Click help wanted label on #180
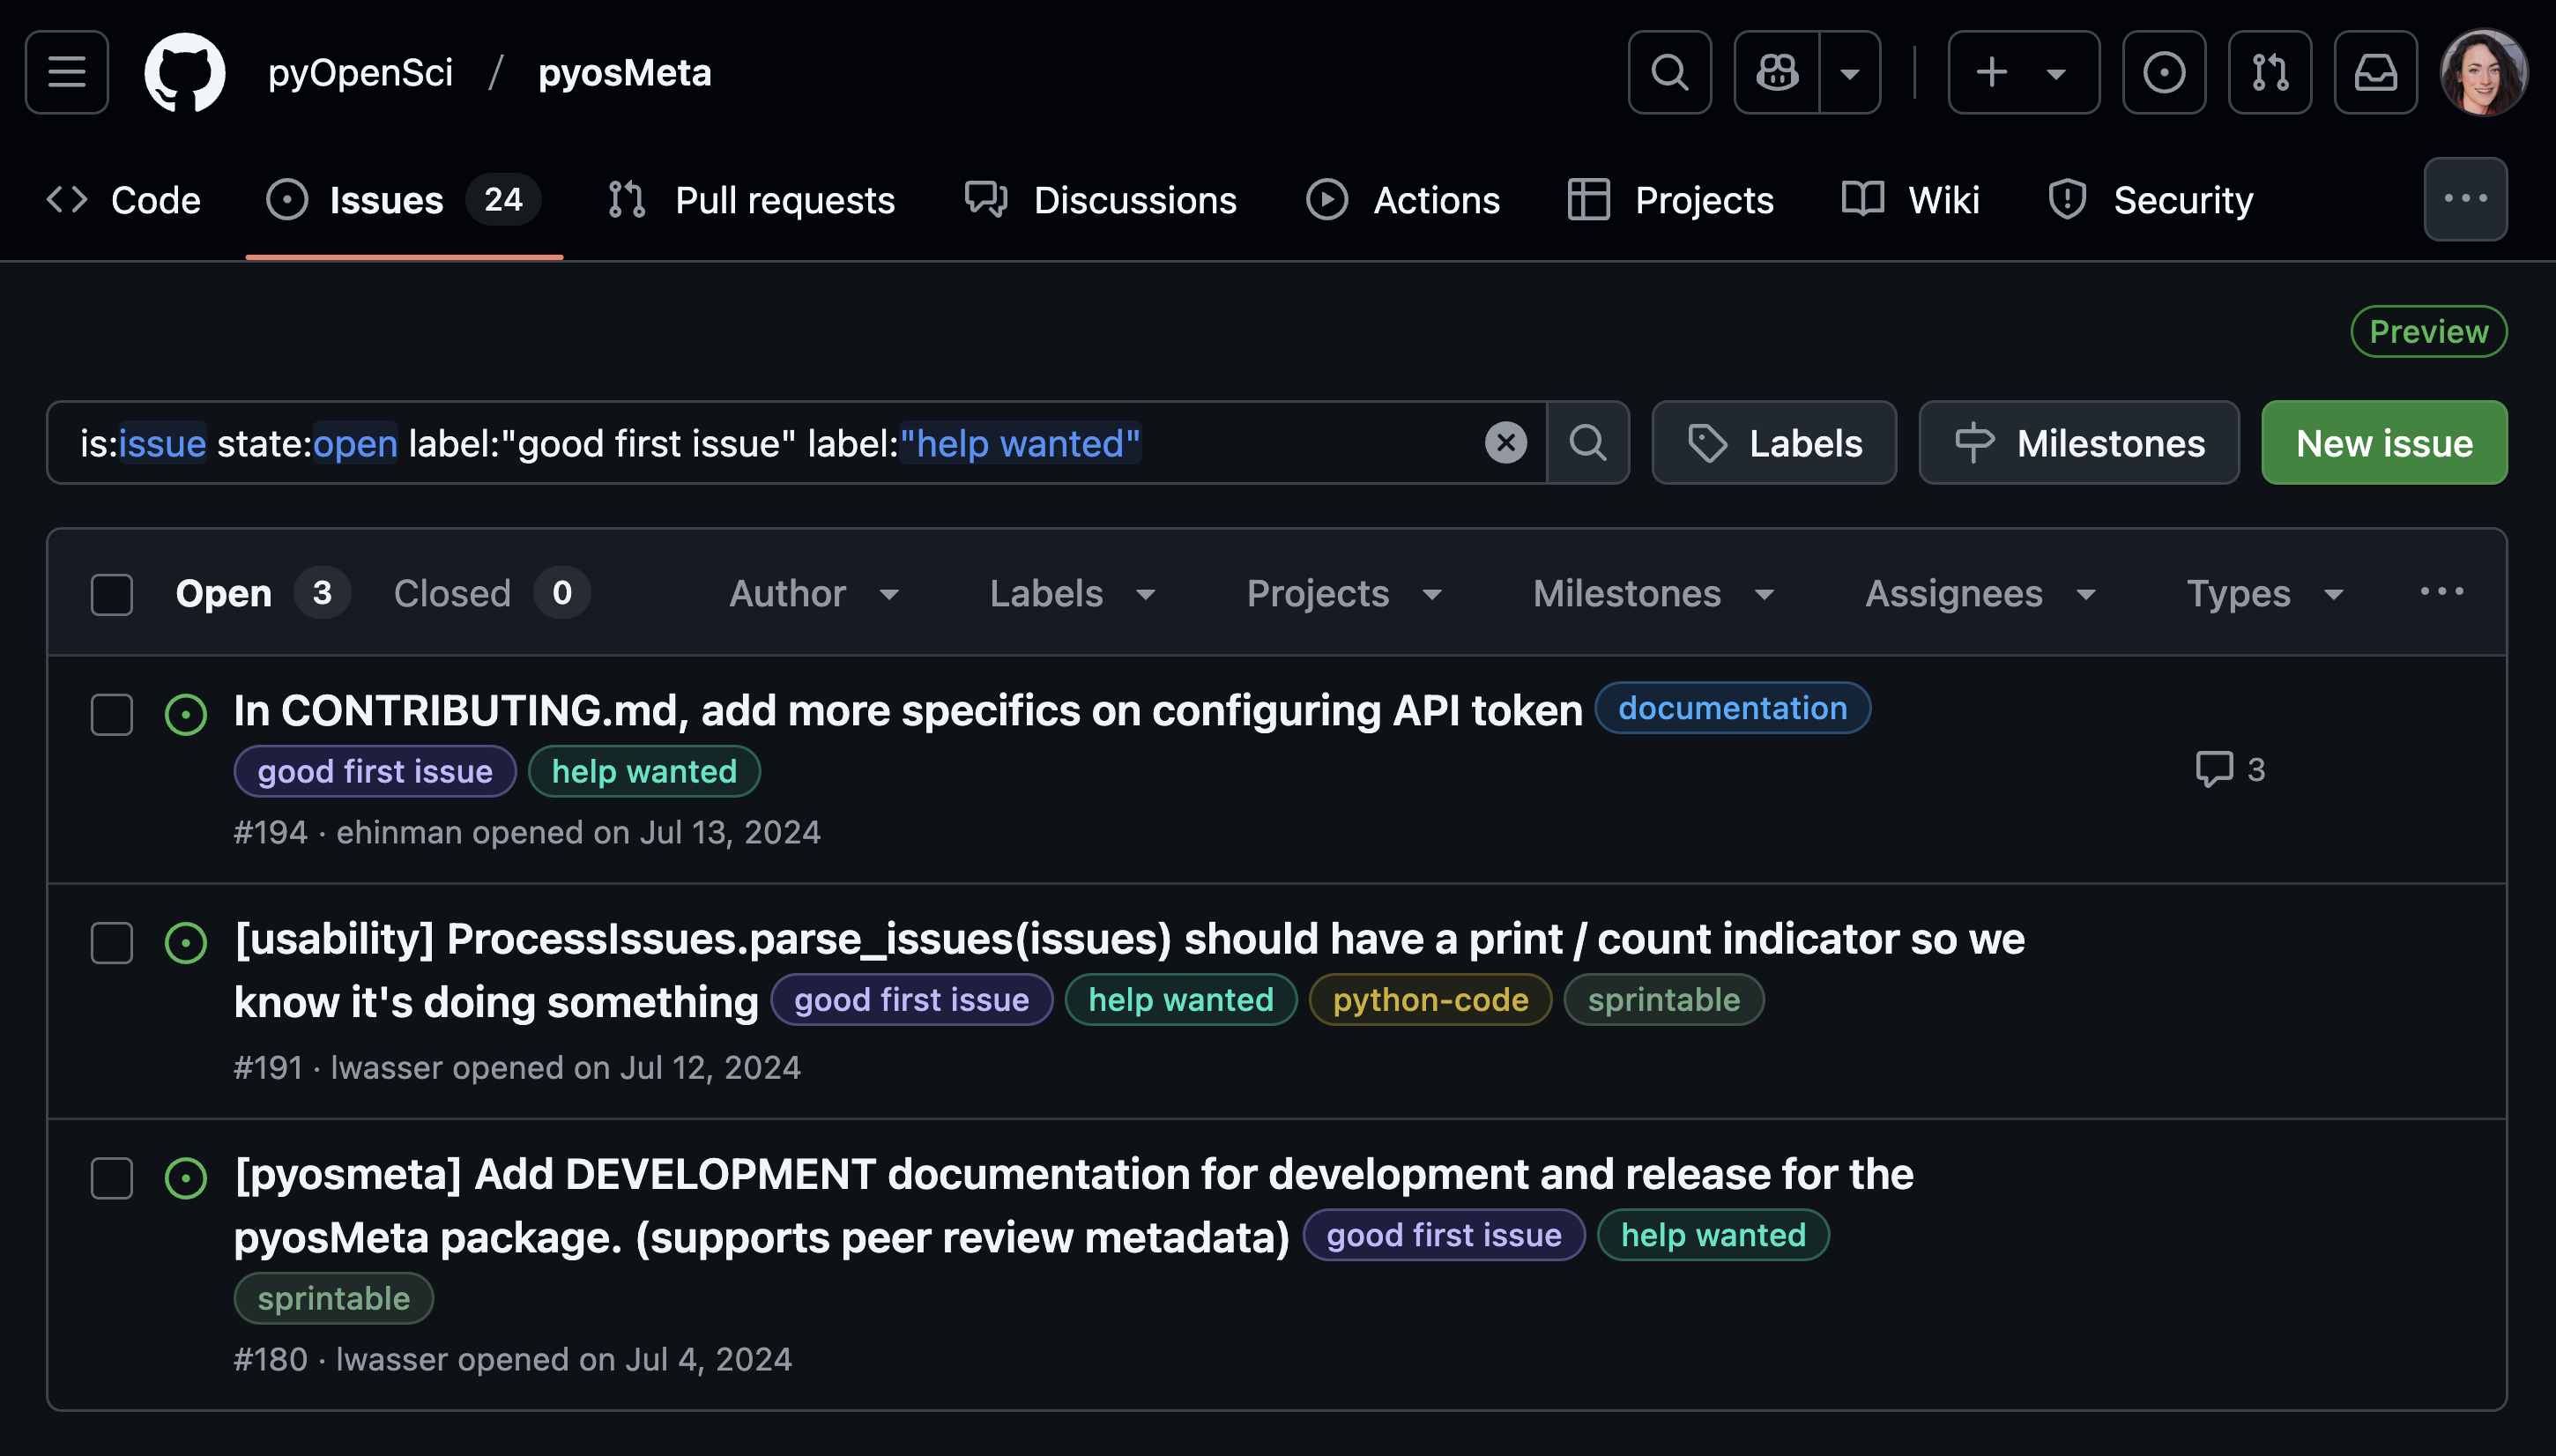 1713,1235
